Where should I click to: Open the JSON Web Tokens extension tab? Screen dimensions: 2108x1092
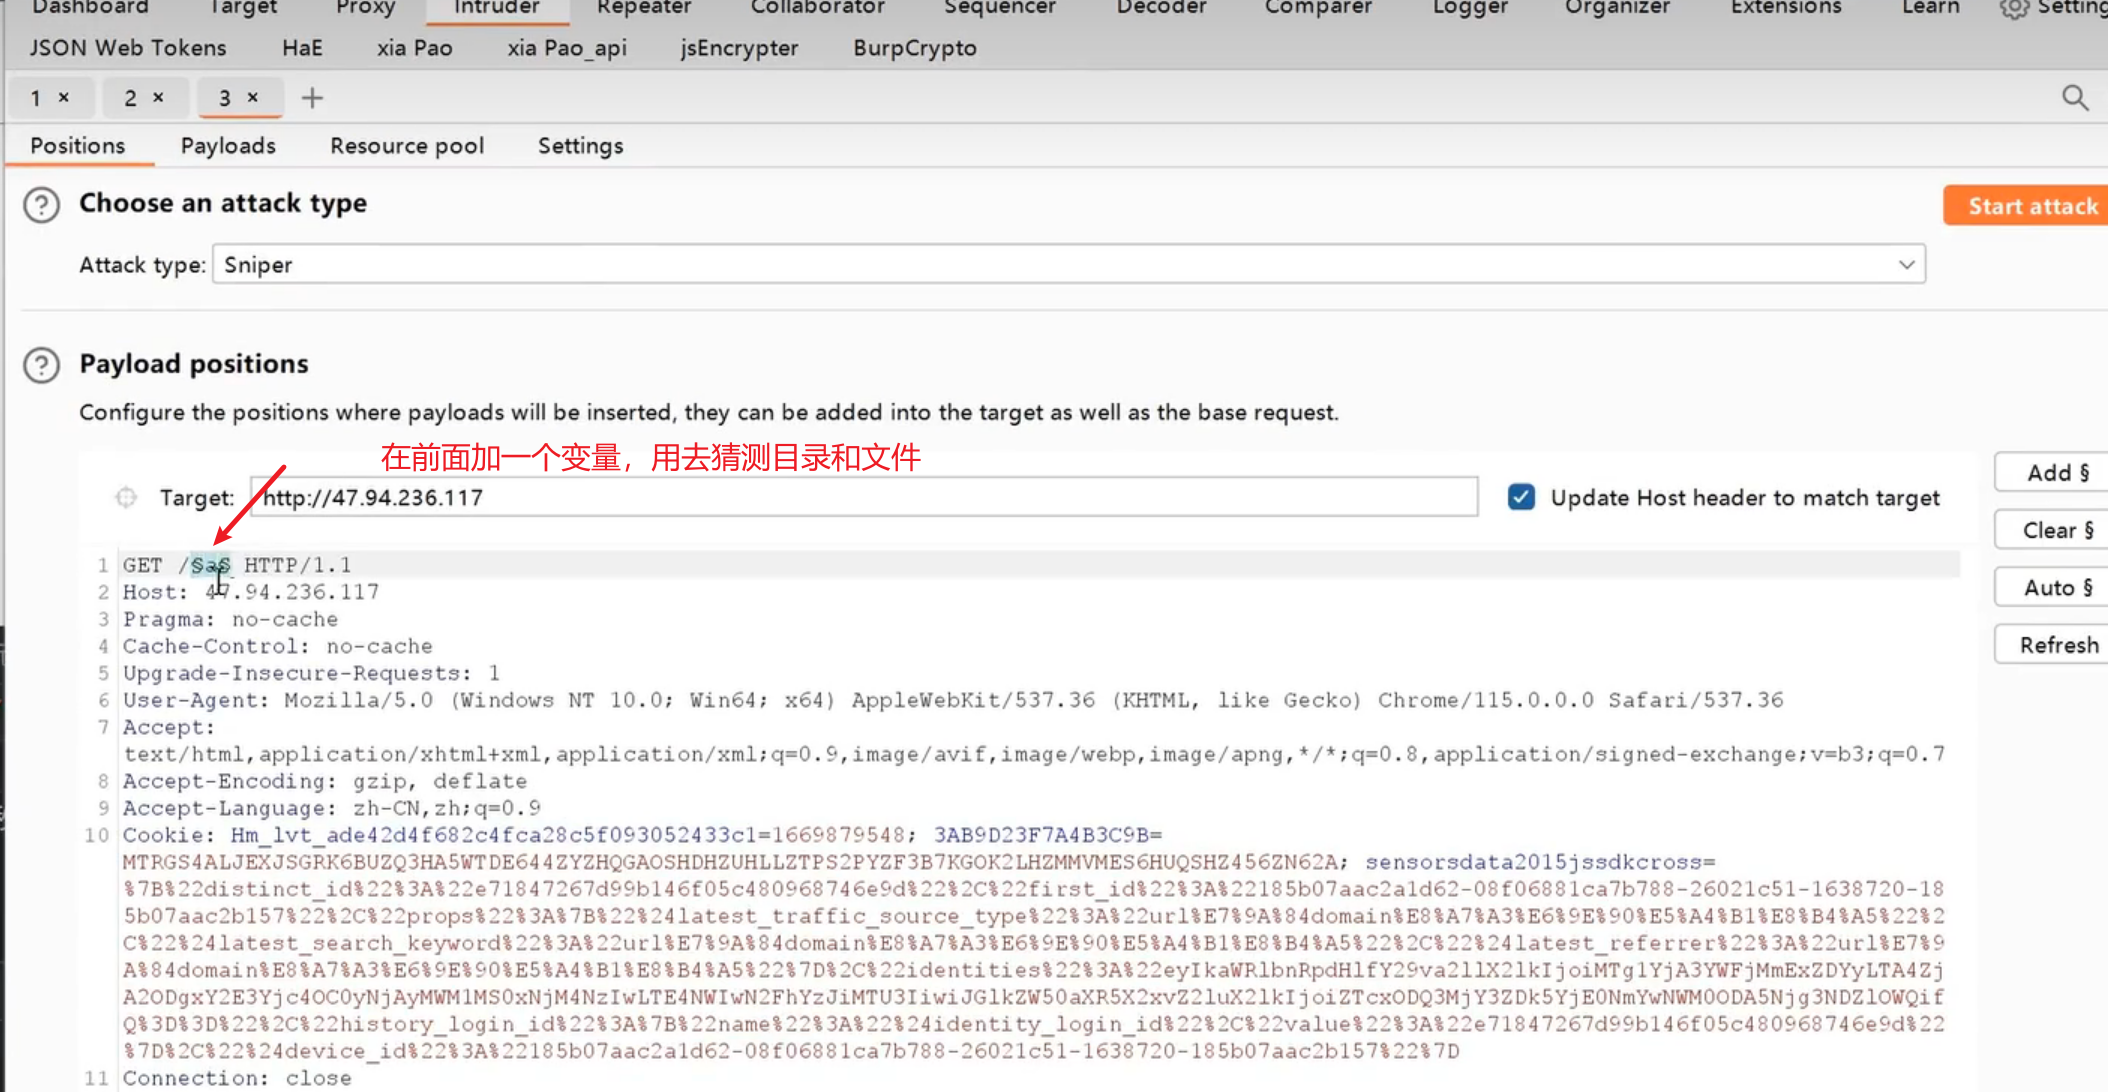tap(128, 48)
